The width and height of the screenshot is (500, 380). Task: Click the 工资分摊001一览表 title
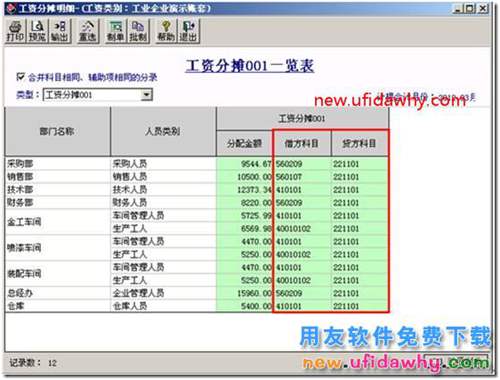coord(250,66)
